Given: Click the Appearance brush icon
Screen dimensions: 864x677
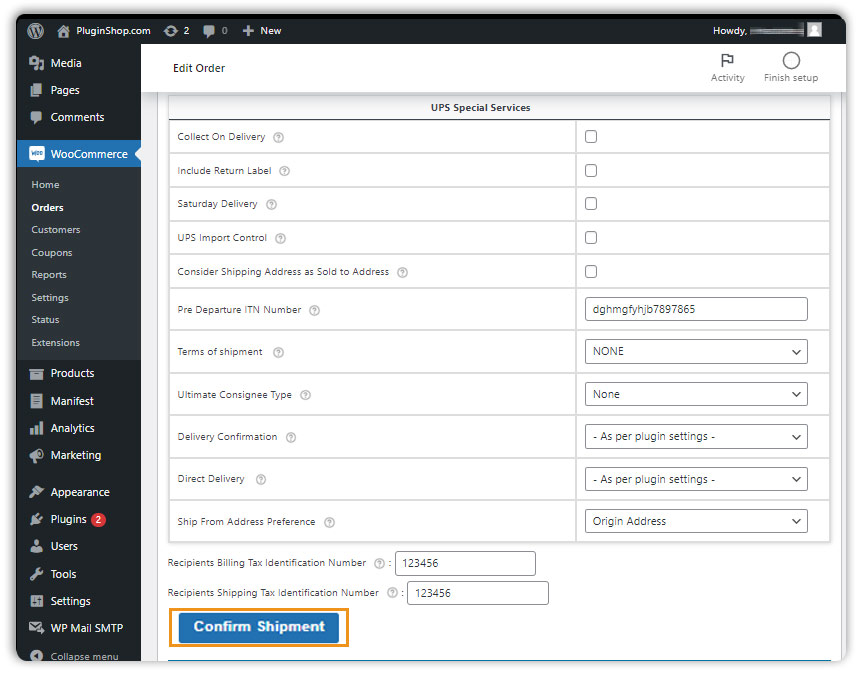Looking at the screenshot, I should pos(36,492).
